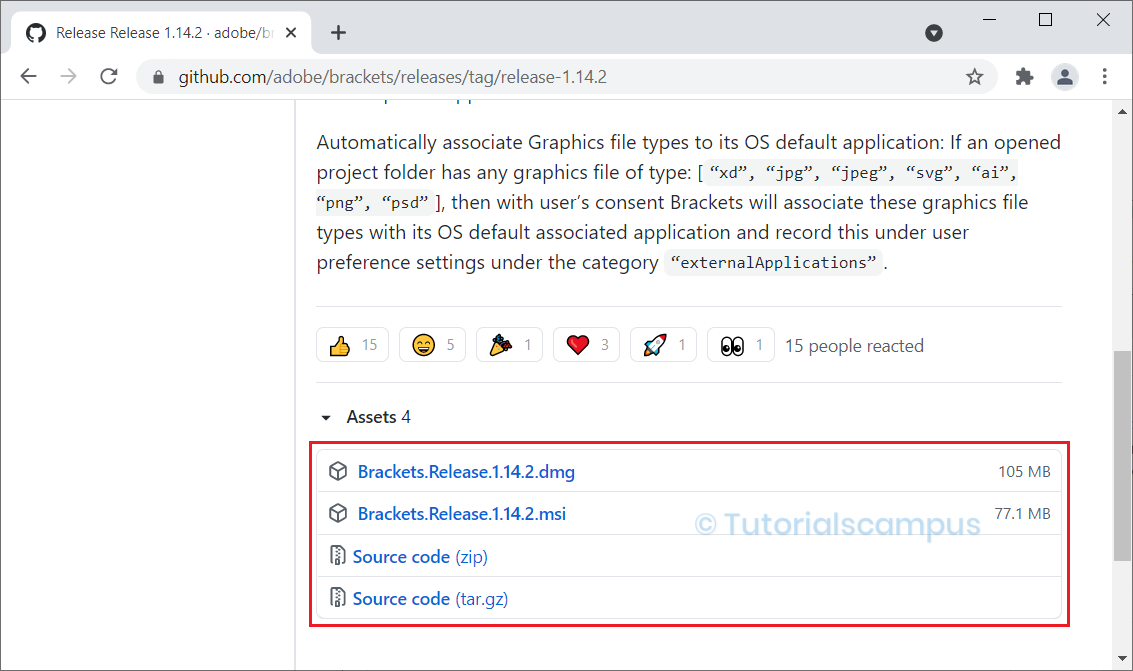Go back to the previous page

click(28, 77)
